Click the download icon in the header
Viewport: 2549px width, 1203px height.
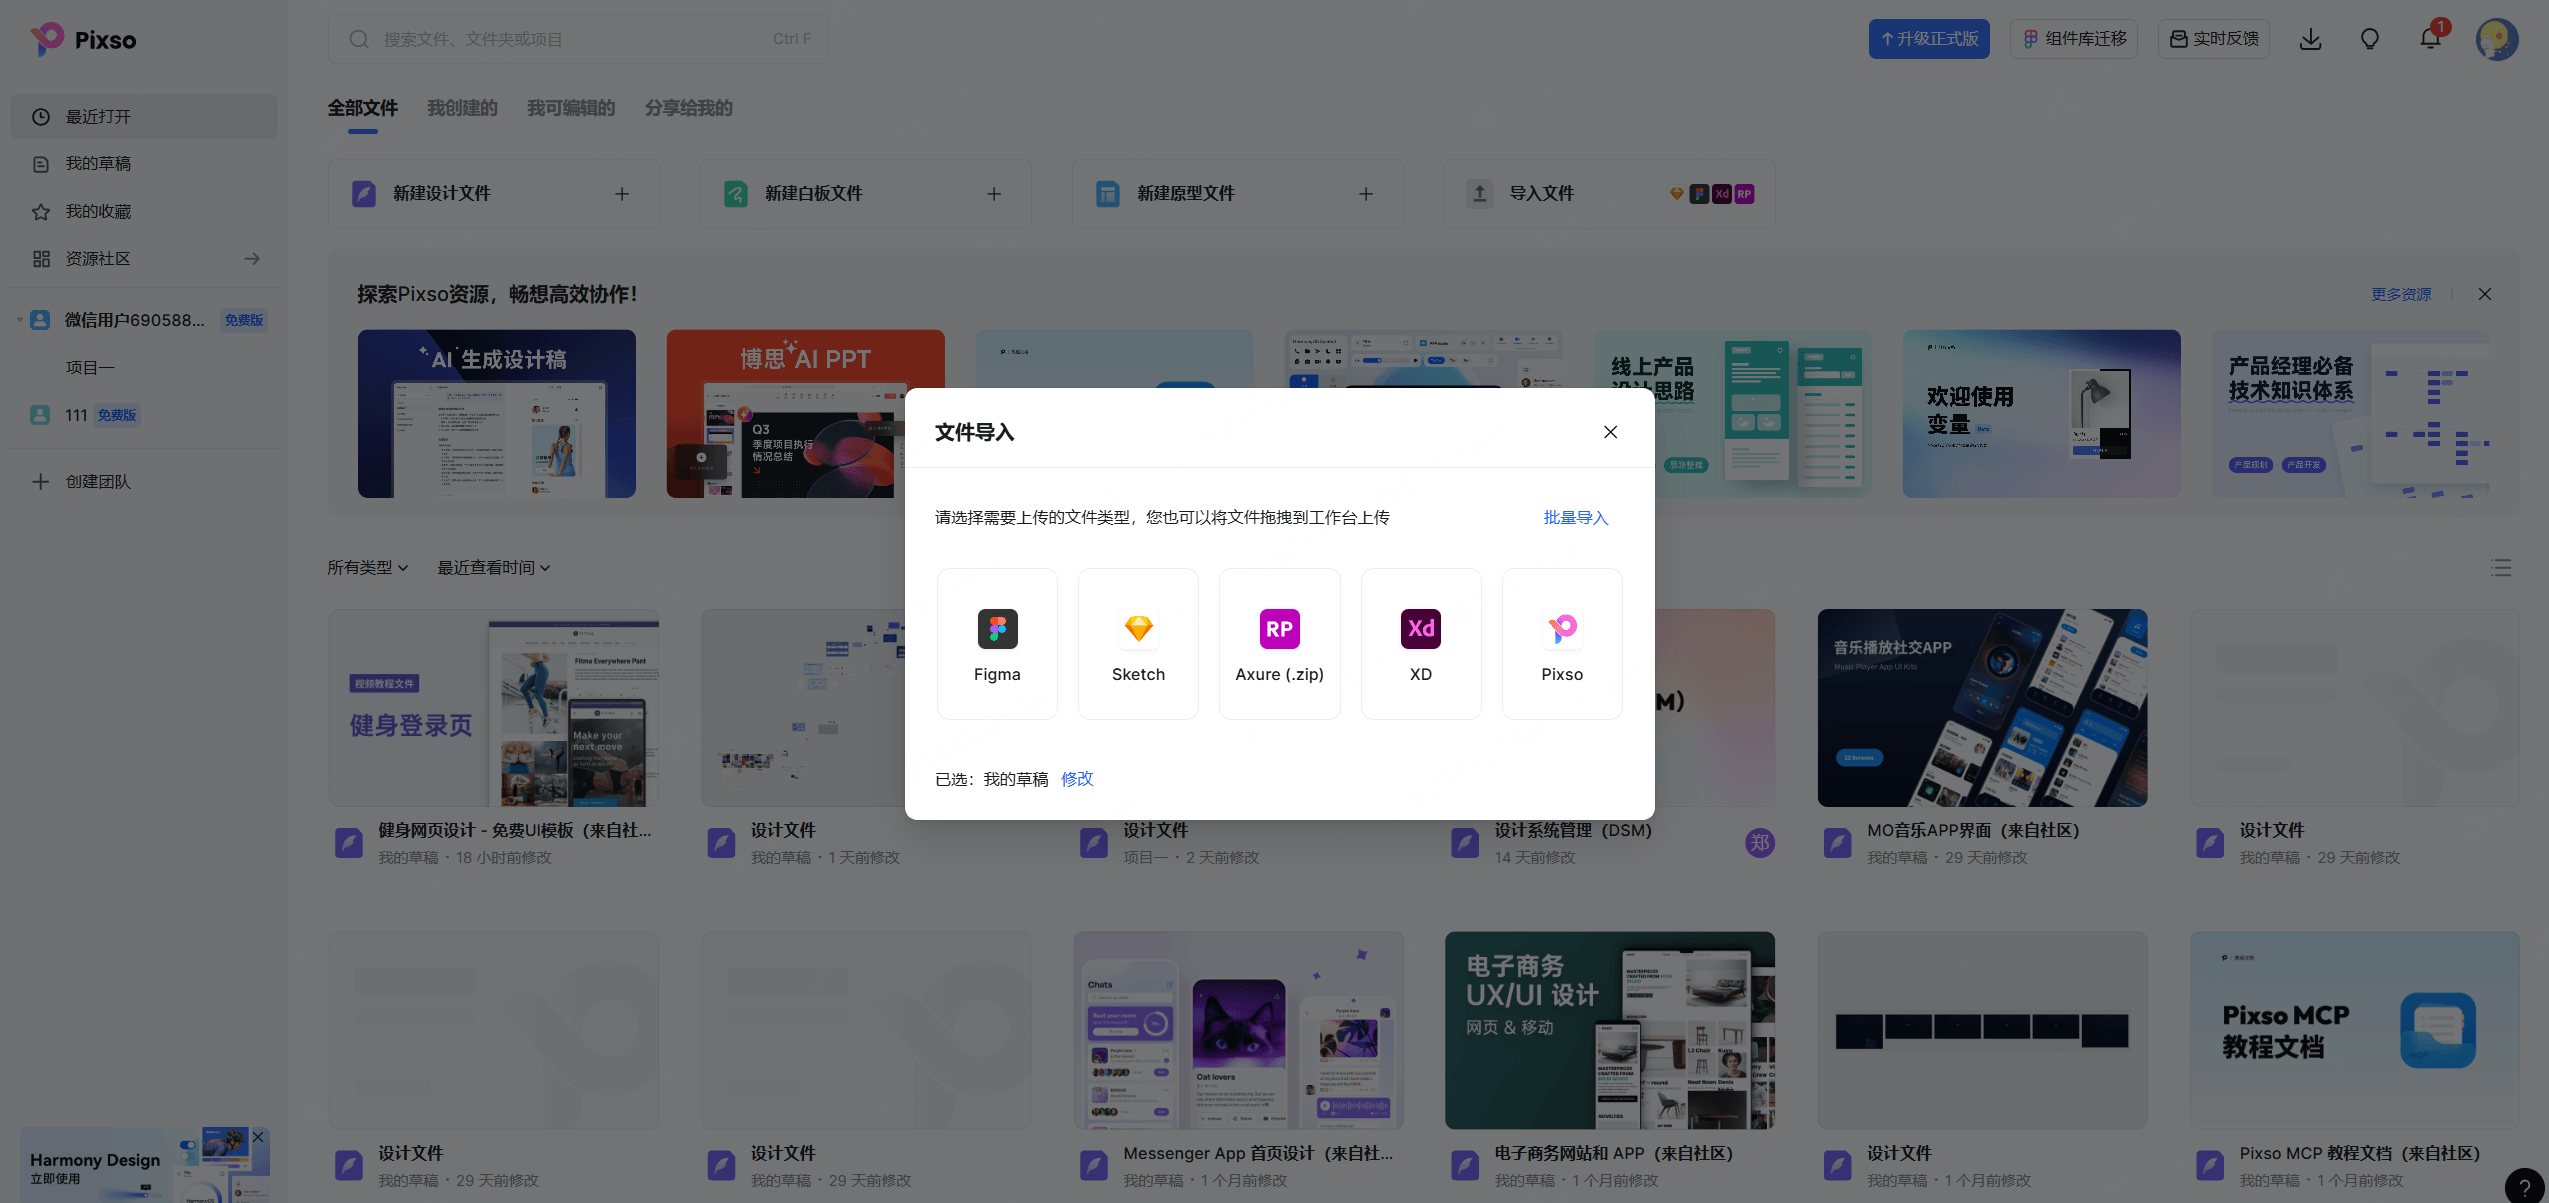[x=2310, y=39]
